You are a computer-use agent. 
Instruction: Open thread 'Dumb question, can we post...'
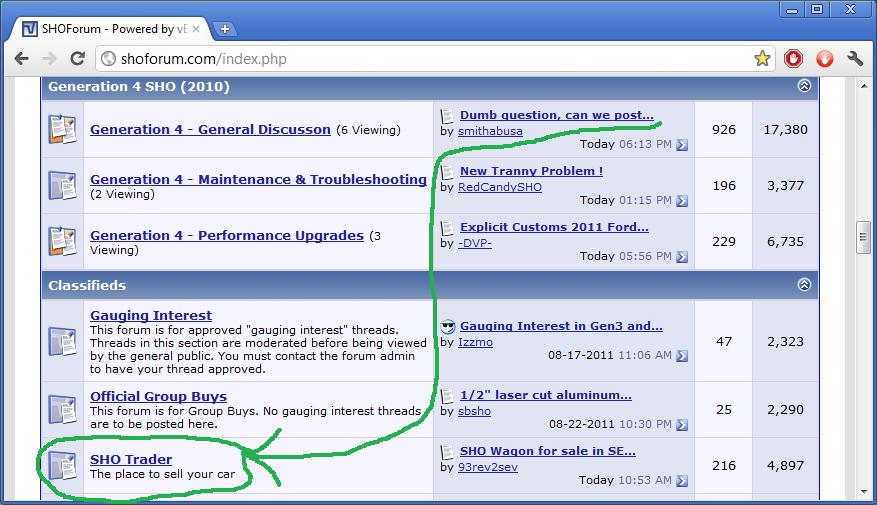[557, 115]
